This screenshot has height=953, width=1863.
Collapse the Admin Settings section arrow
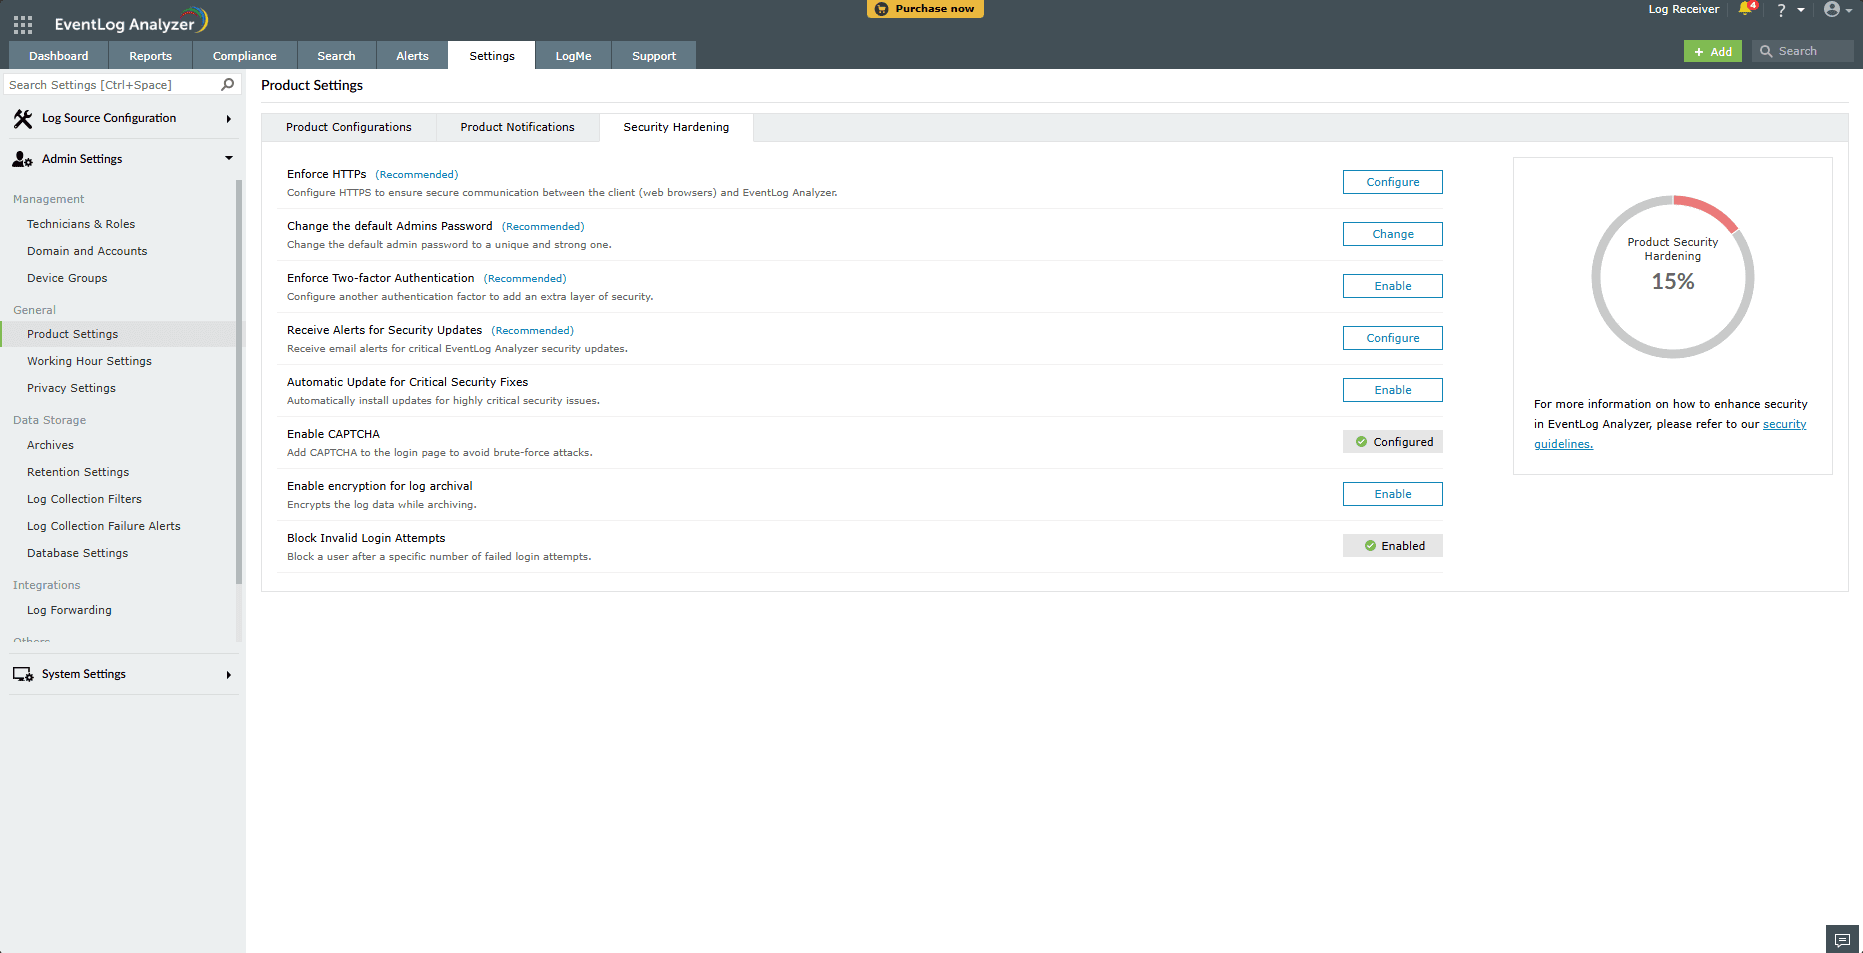point(229,158)
